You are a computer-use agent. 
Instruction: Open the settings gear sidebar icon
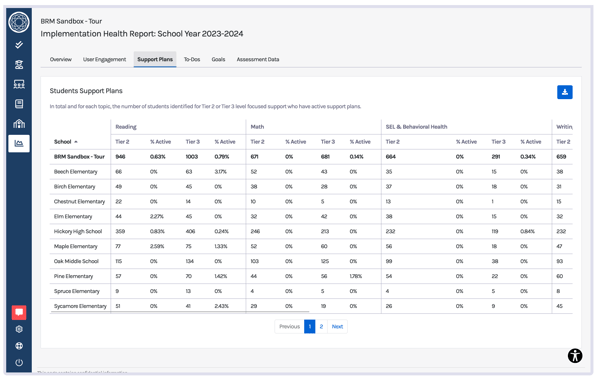coord(19,329)
